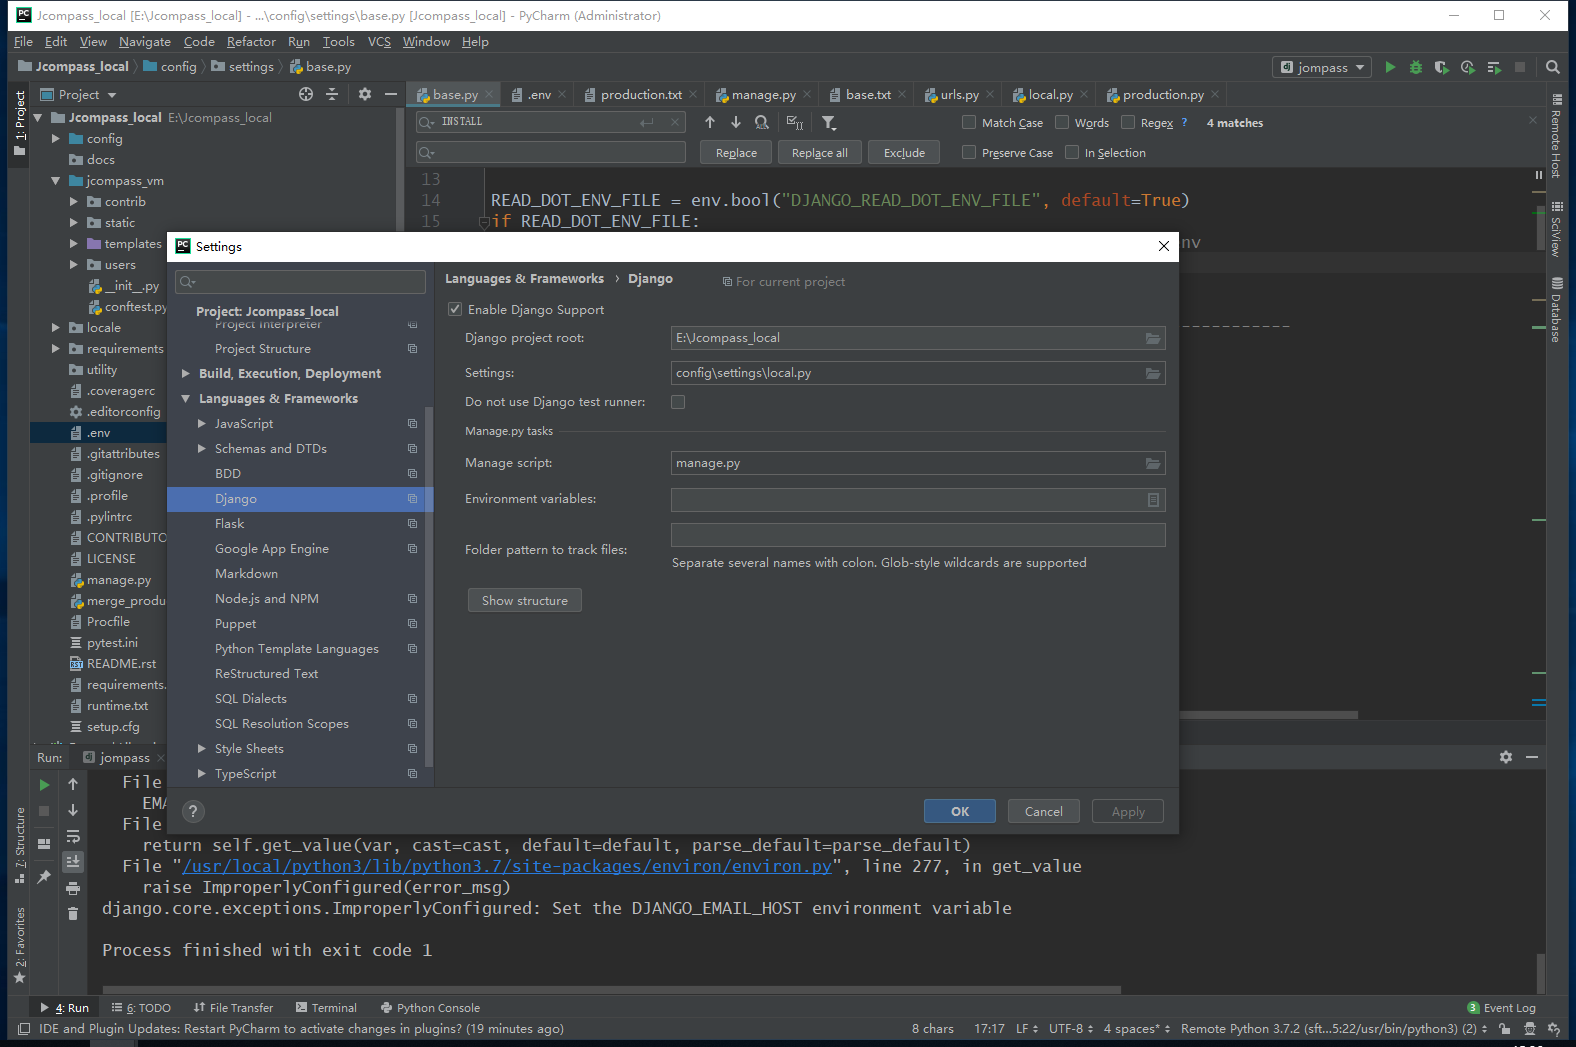This screenshot has height=1047, width=1576.
Task: Browse for manage script folder icon
Action: point(1153,463)
